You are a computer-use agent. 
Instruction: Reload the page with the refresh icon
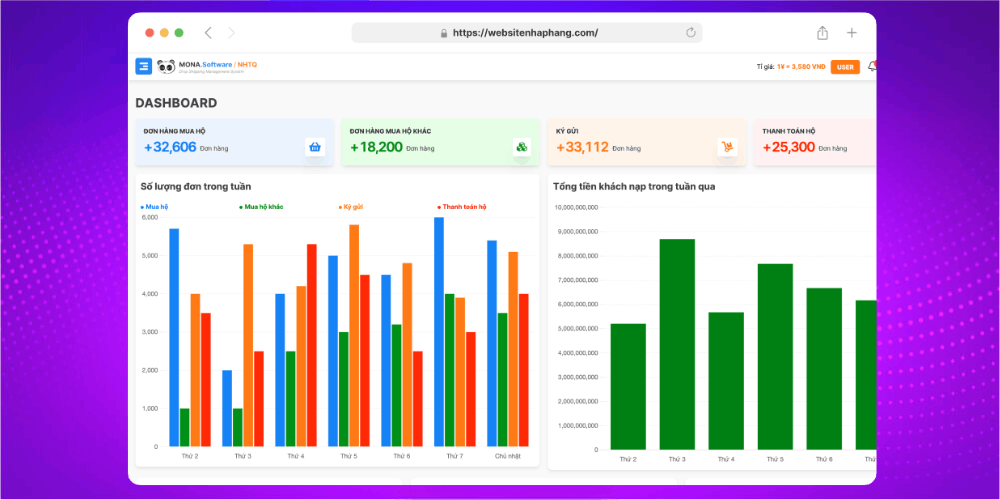point(690,33)
